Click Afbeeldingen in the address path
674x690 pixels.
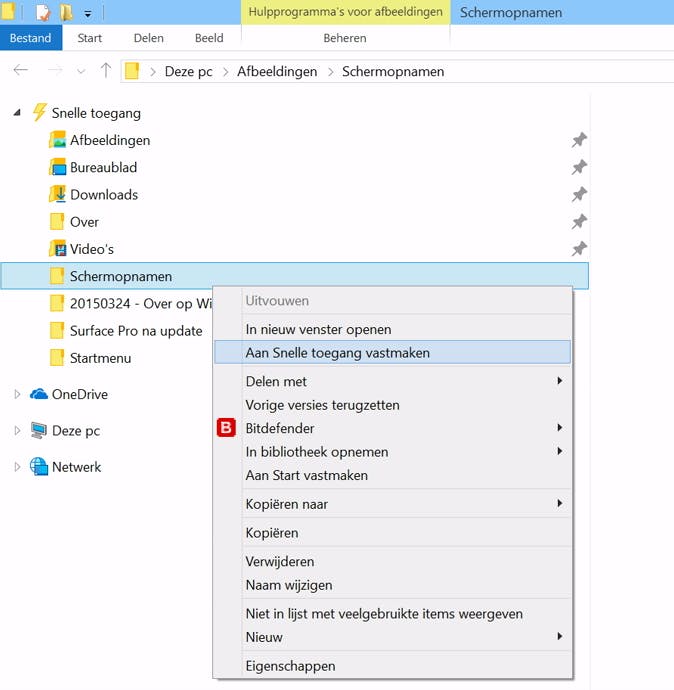tap(277, 71)
